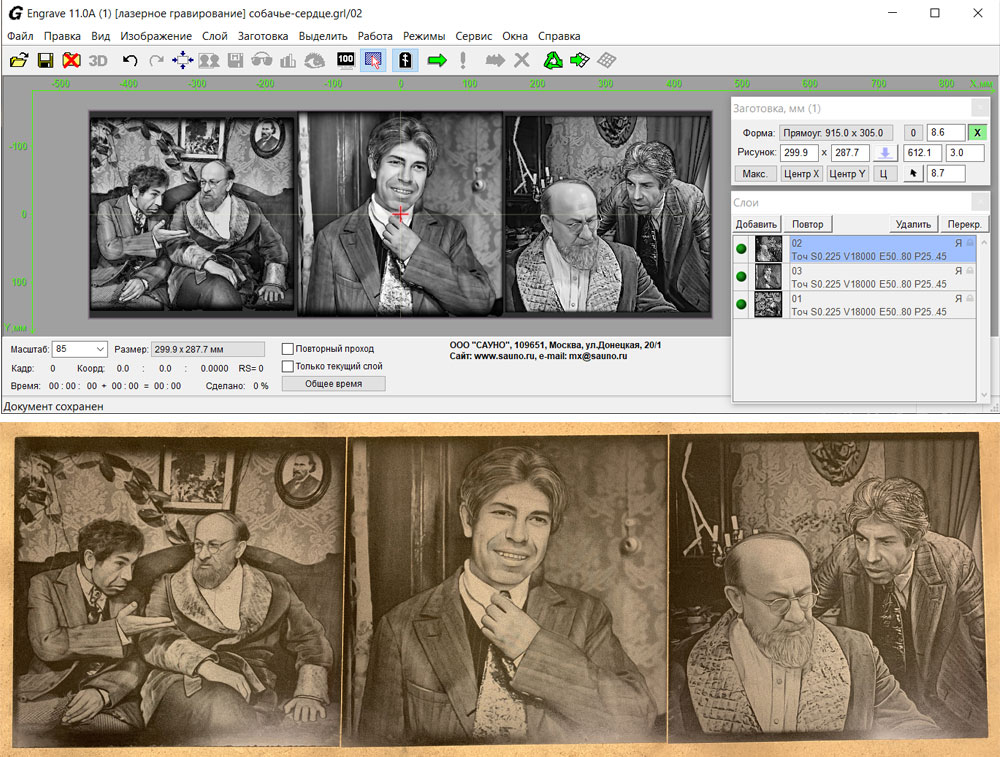The width and height of the screenshot is (1000, 757).
Task: Click the green recycle triangle icon
Action: point(552,60)
